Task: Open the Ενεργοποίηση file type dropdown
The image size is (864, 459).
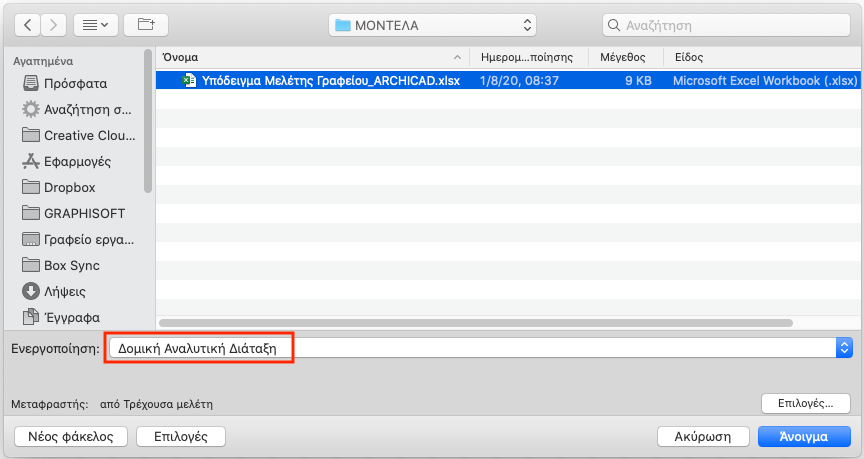Action: pyautogui.click(x=480, y=348)
